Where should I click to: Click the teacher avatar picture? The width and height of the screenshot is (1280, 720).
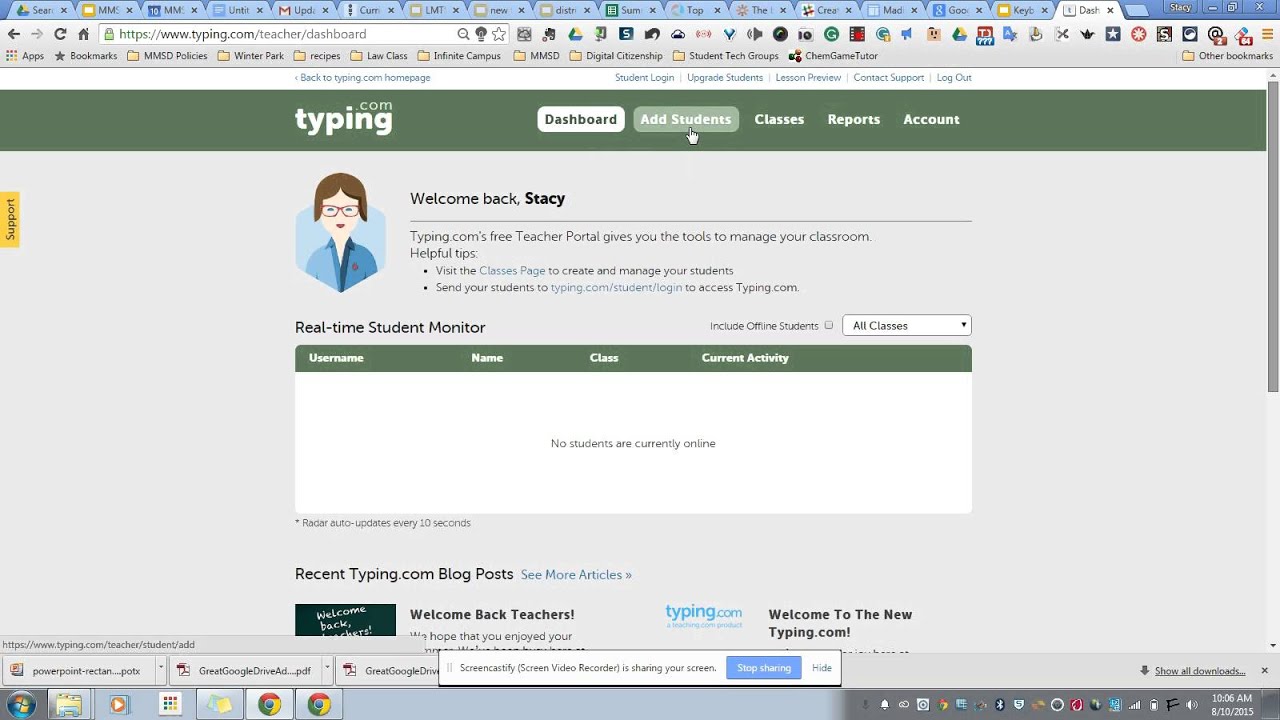(x=340, y=232)
